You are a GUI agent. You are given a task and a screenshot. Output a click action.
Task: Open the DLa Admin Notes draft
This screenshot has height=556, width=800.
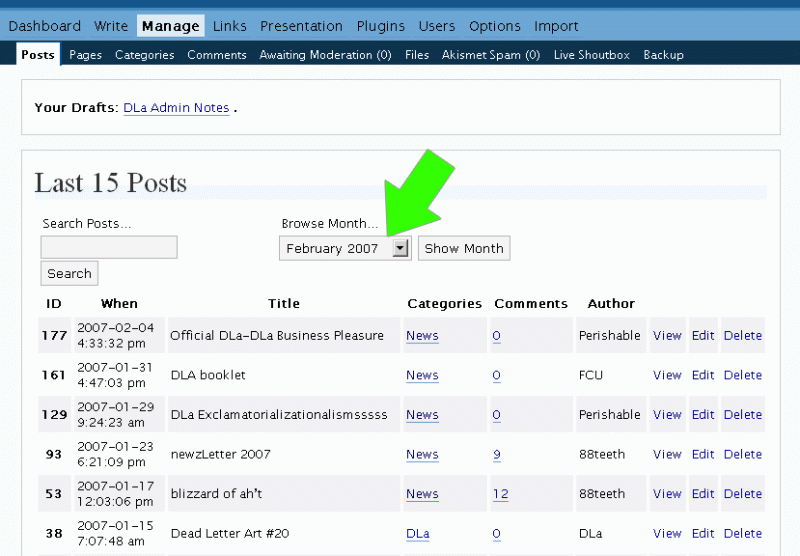click(x=177, y=108)
